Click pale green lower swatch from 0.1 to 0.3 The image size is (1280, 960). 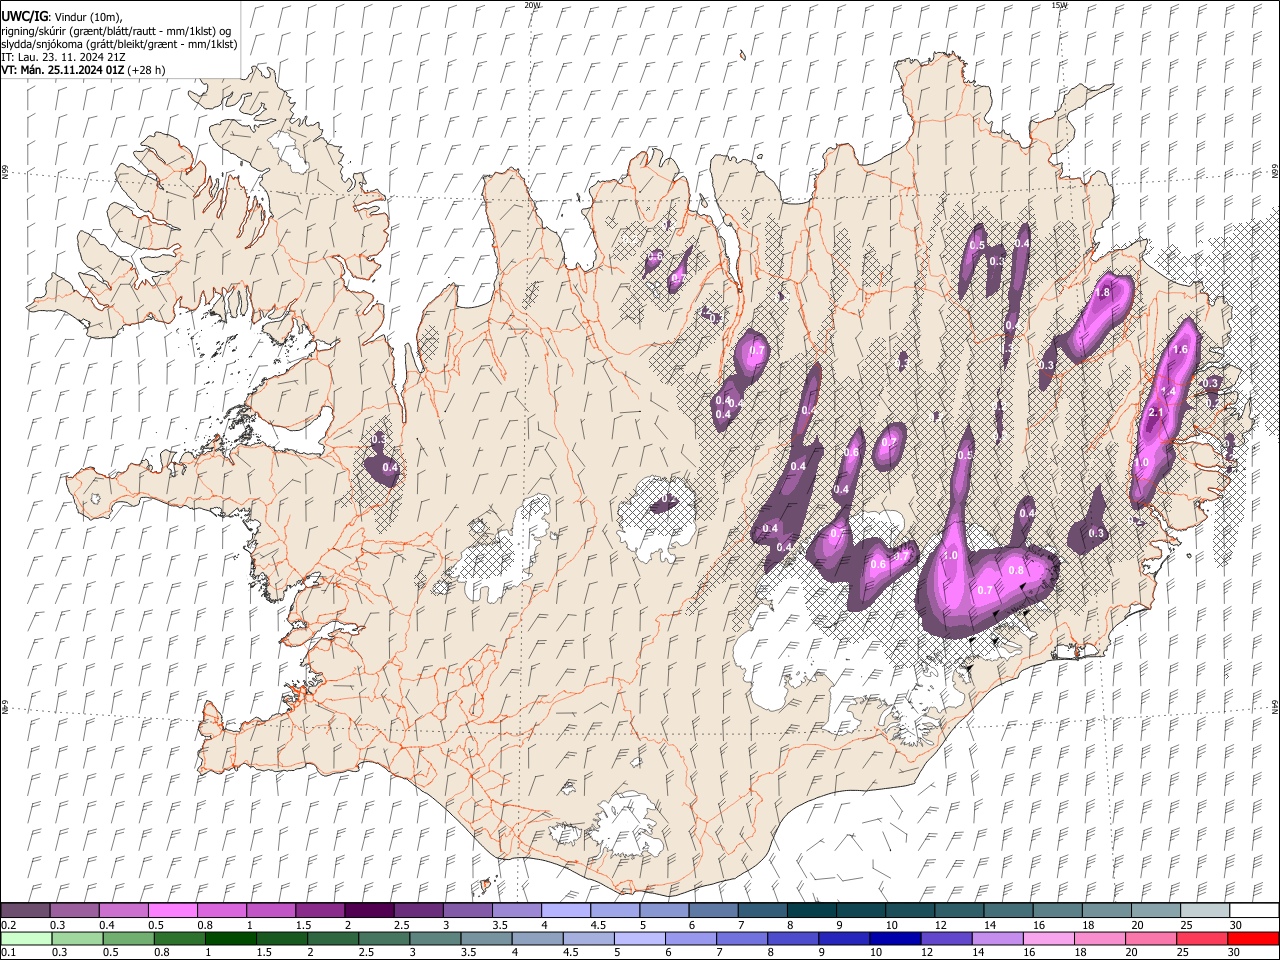pyautogui.click(x=26, y=939)
